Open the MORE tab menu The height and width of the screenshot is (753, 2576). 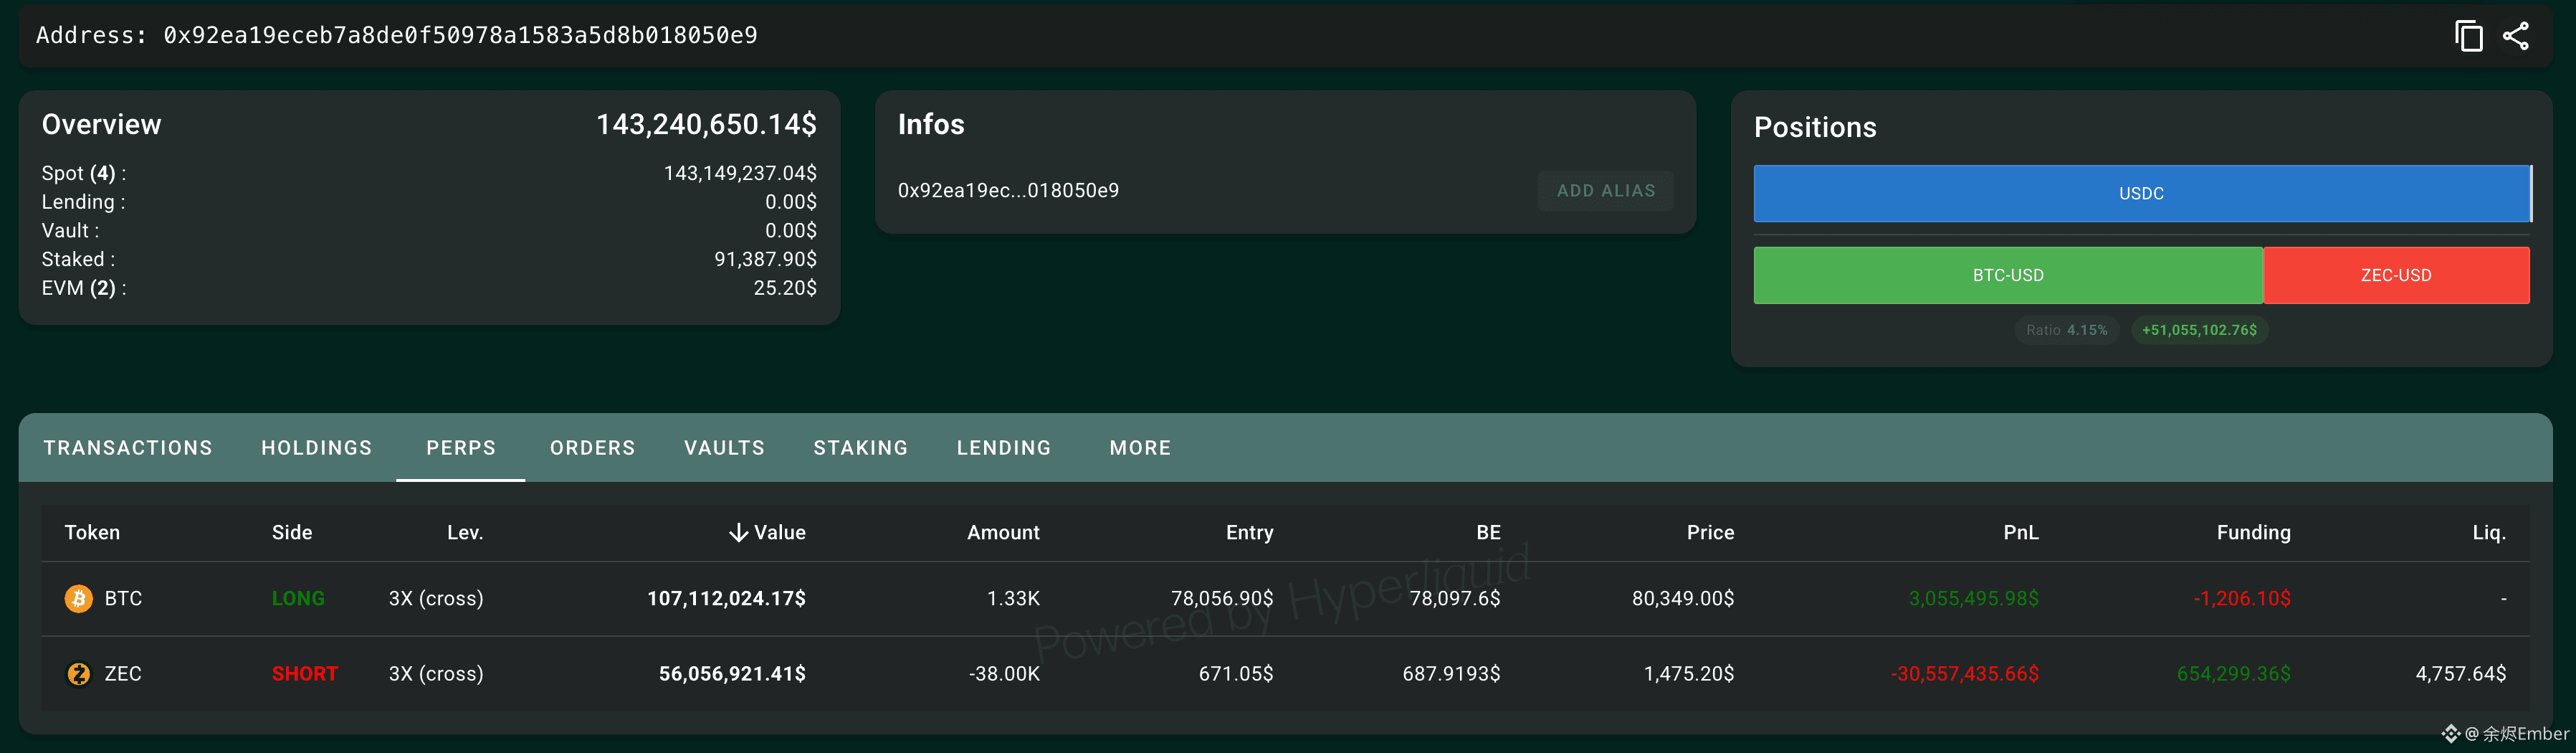(x=1140, y=448)
